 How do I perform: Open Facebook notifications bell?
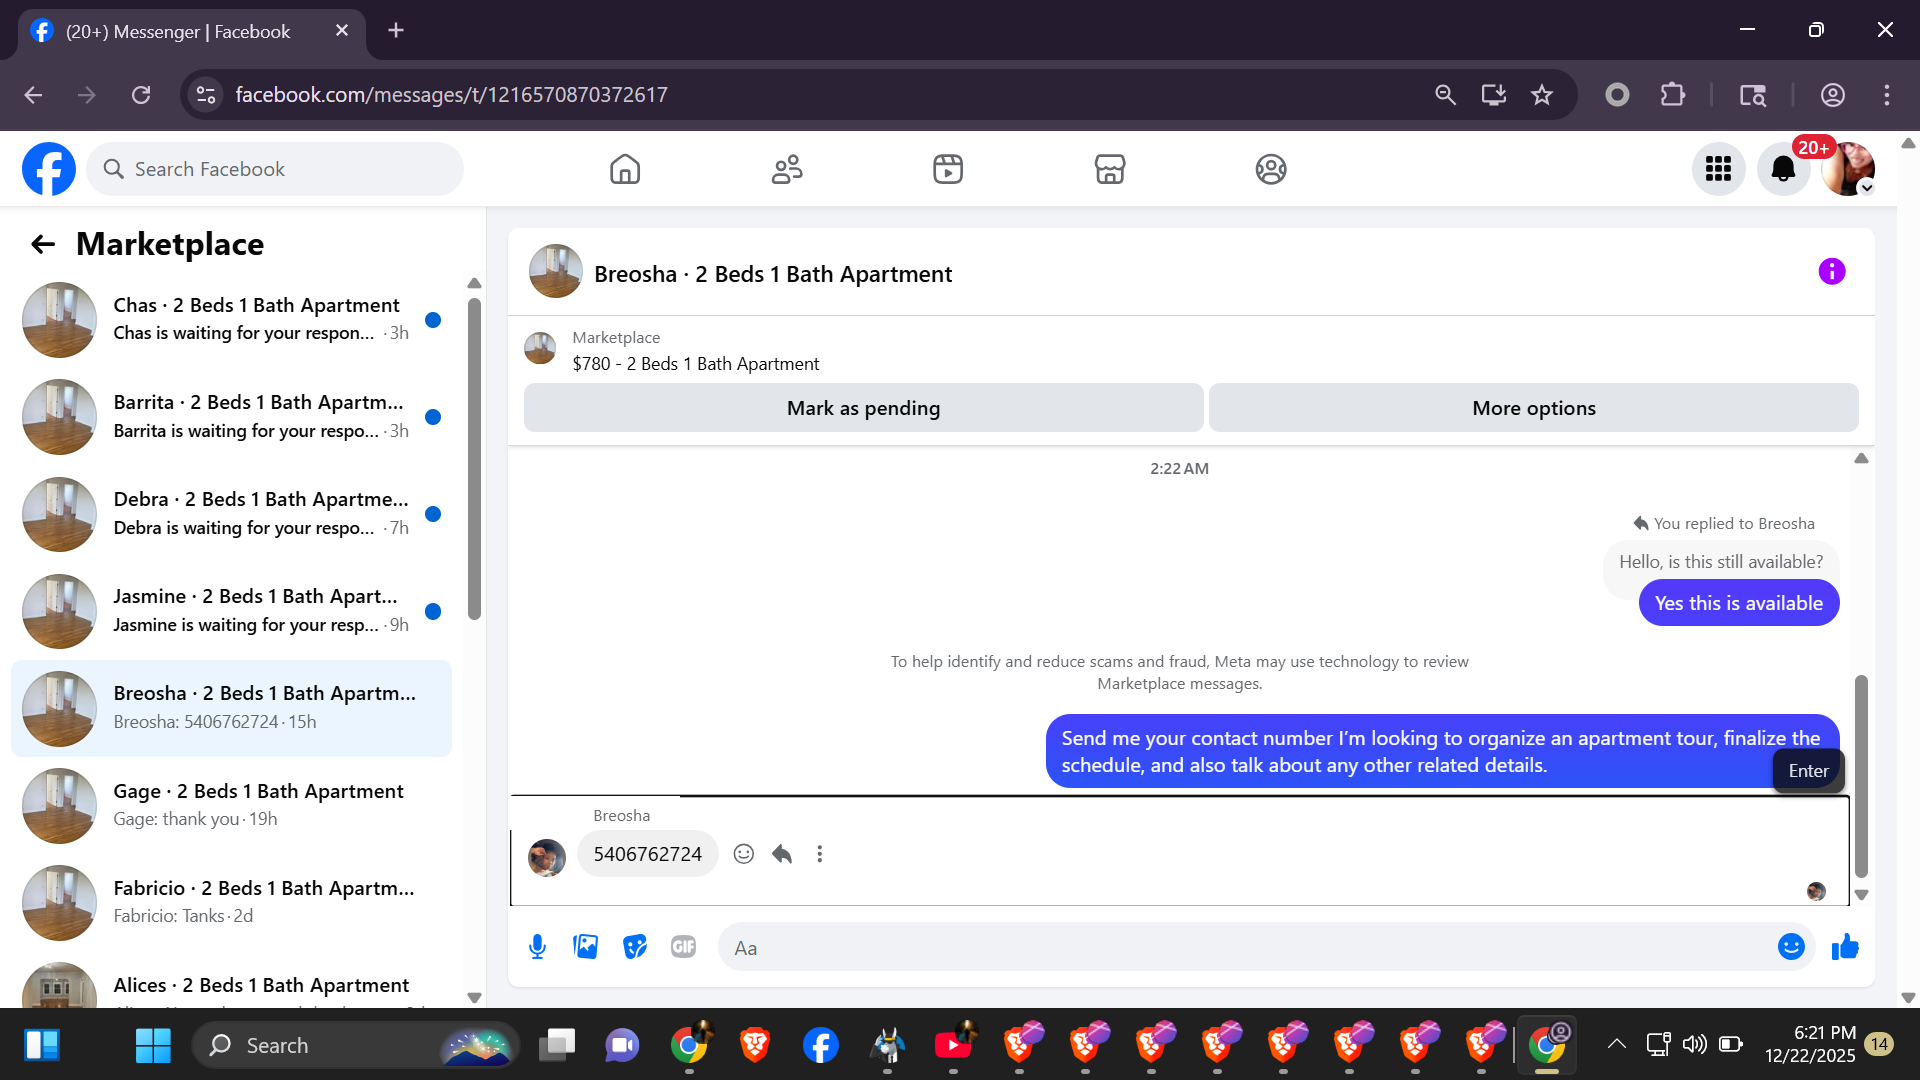1783,169
